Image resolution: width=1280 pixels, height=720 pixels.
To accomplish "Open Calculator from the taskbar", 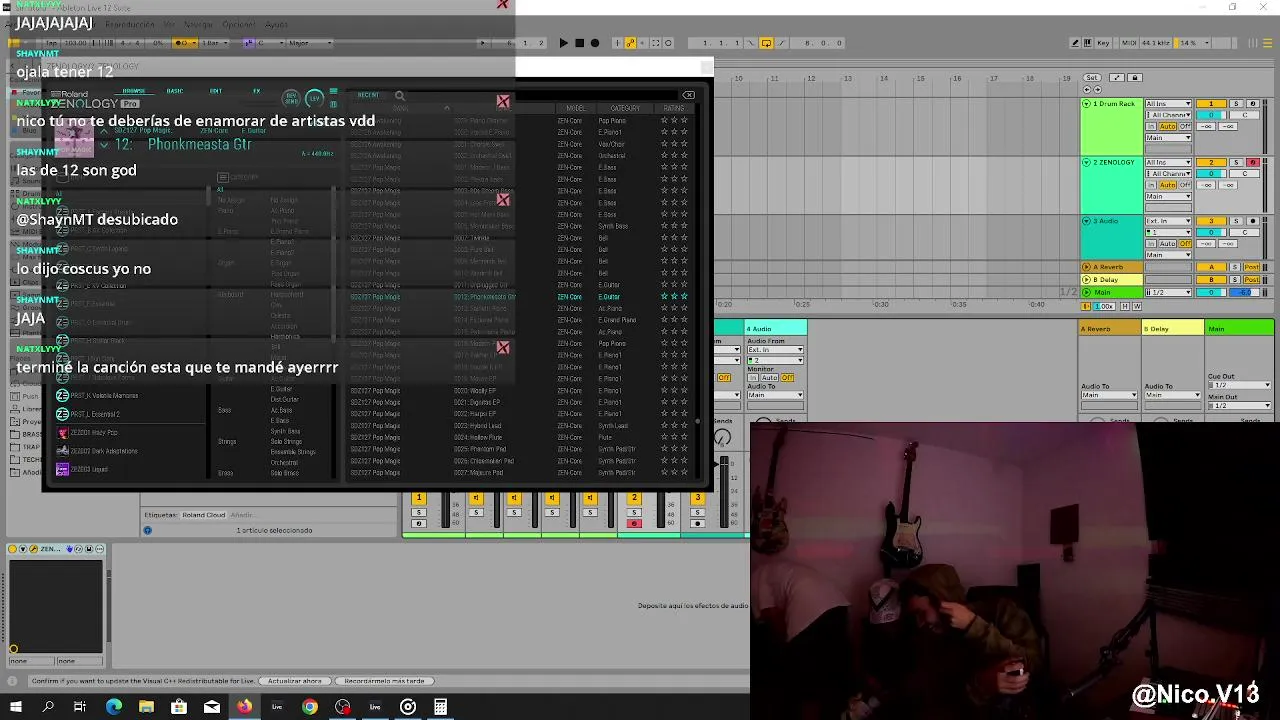I will tap(440, 707).
